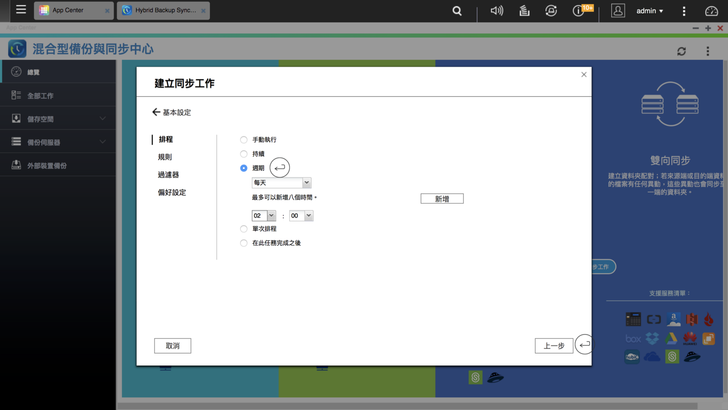Click the hubiC teal cloud service icon
Viewport: 728px width, 410px height.
[x=632, y=357]
